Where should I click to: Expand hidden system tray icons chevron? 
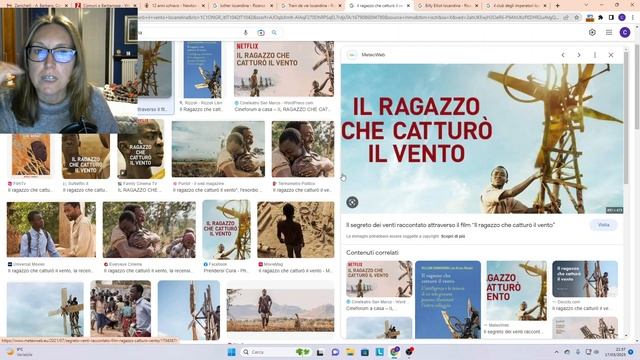pyautogui.click(x=556, y=352)
